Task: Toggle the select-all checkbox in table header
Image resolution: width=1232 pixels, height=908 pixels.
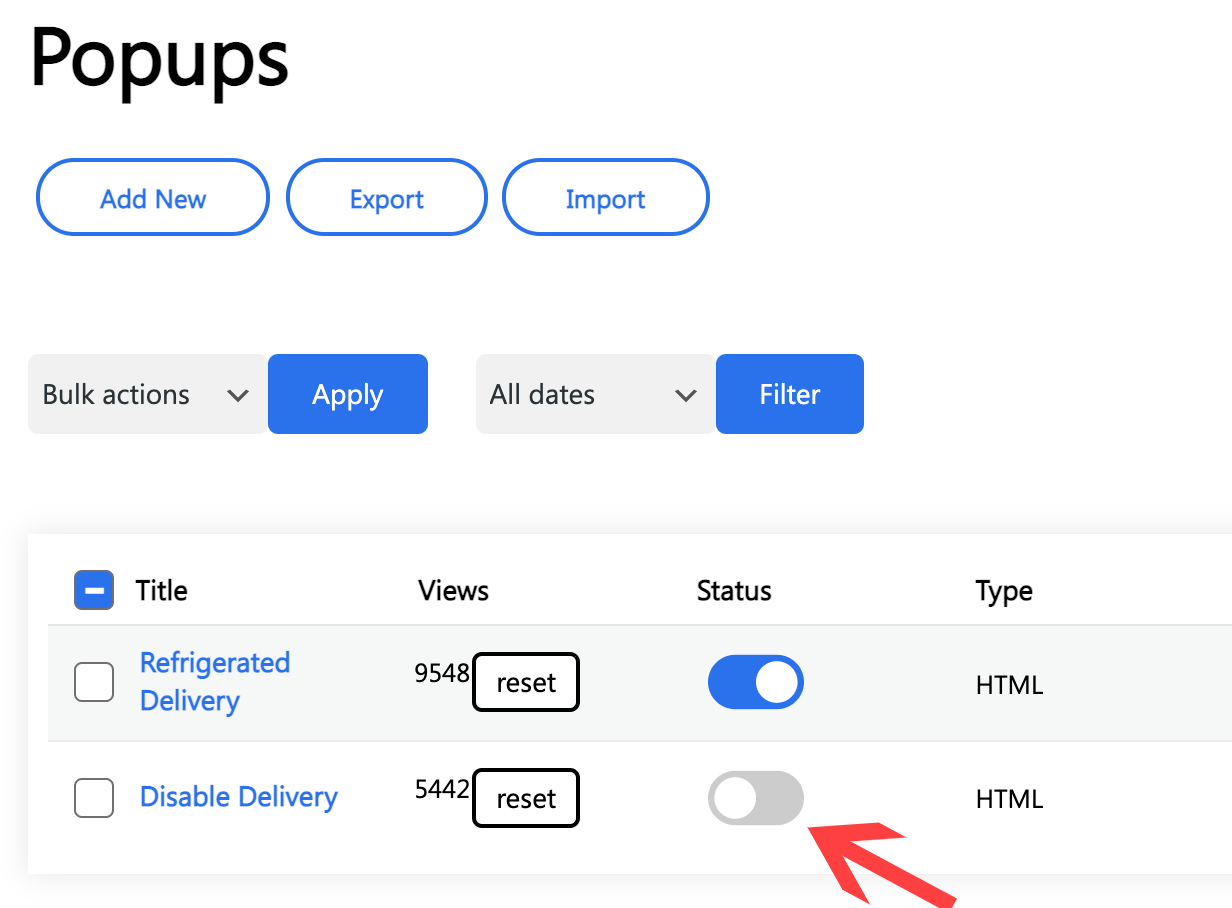Action: click(94, 590)
